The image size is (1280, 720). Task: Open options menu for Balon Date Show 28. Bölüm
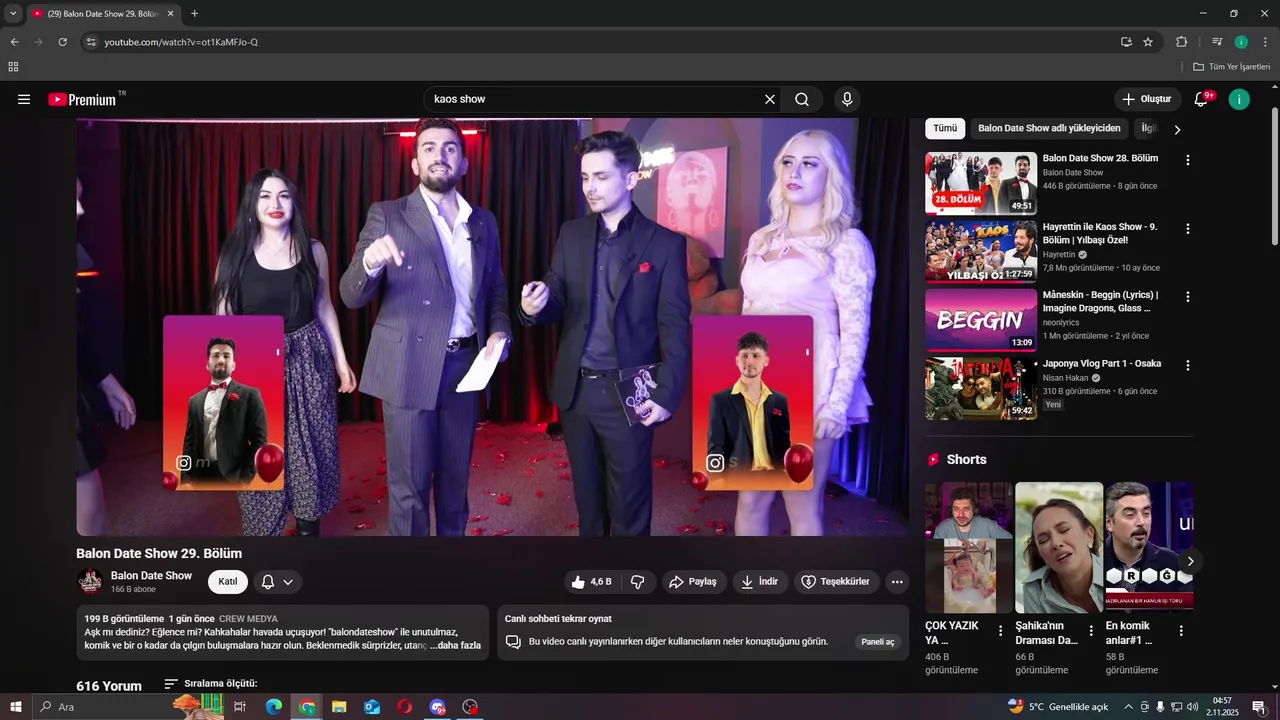click(x=1188, y=160)
